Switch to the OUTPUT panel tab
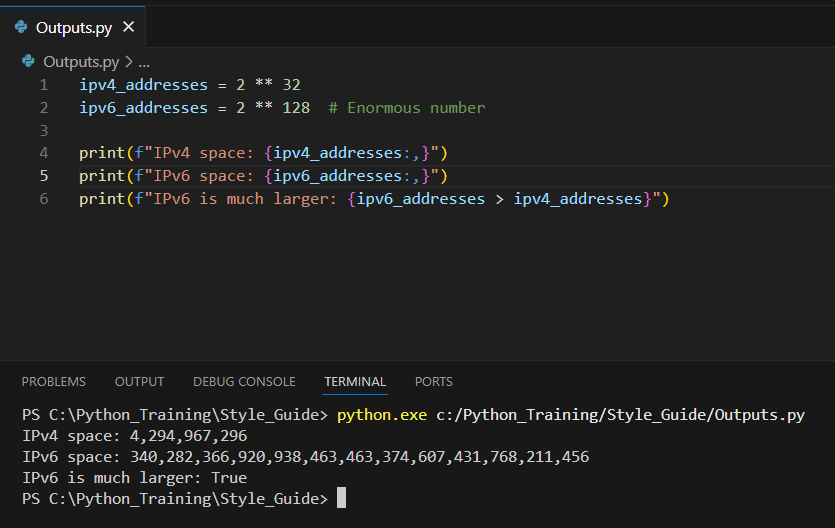The height and width of the screenshot is (528, 835). (140, 382)
